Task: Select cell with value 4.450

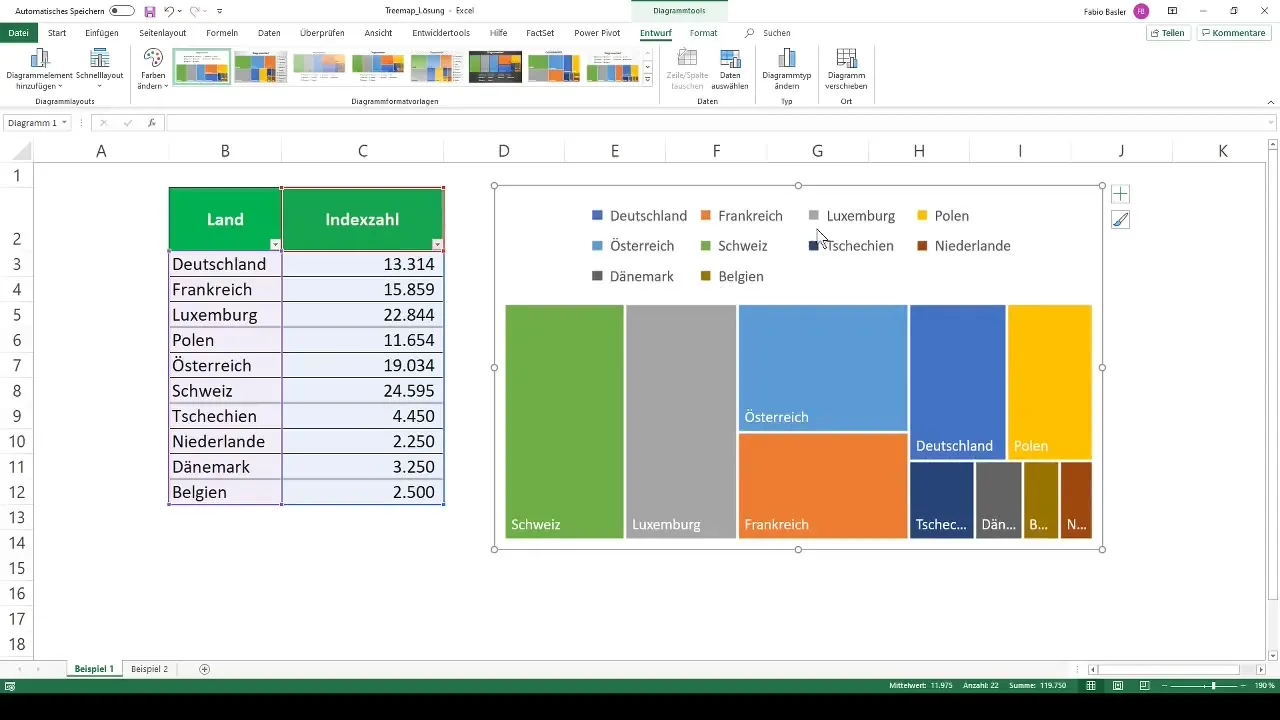Action: point(363,416)
